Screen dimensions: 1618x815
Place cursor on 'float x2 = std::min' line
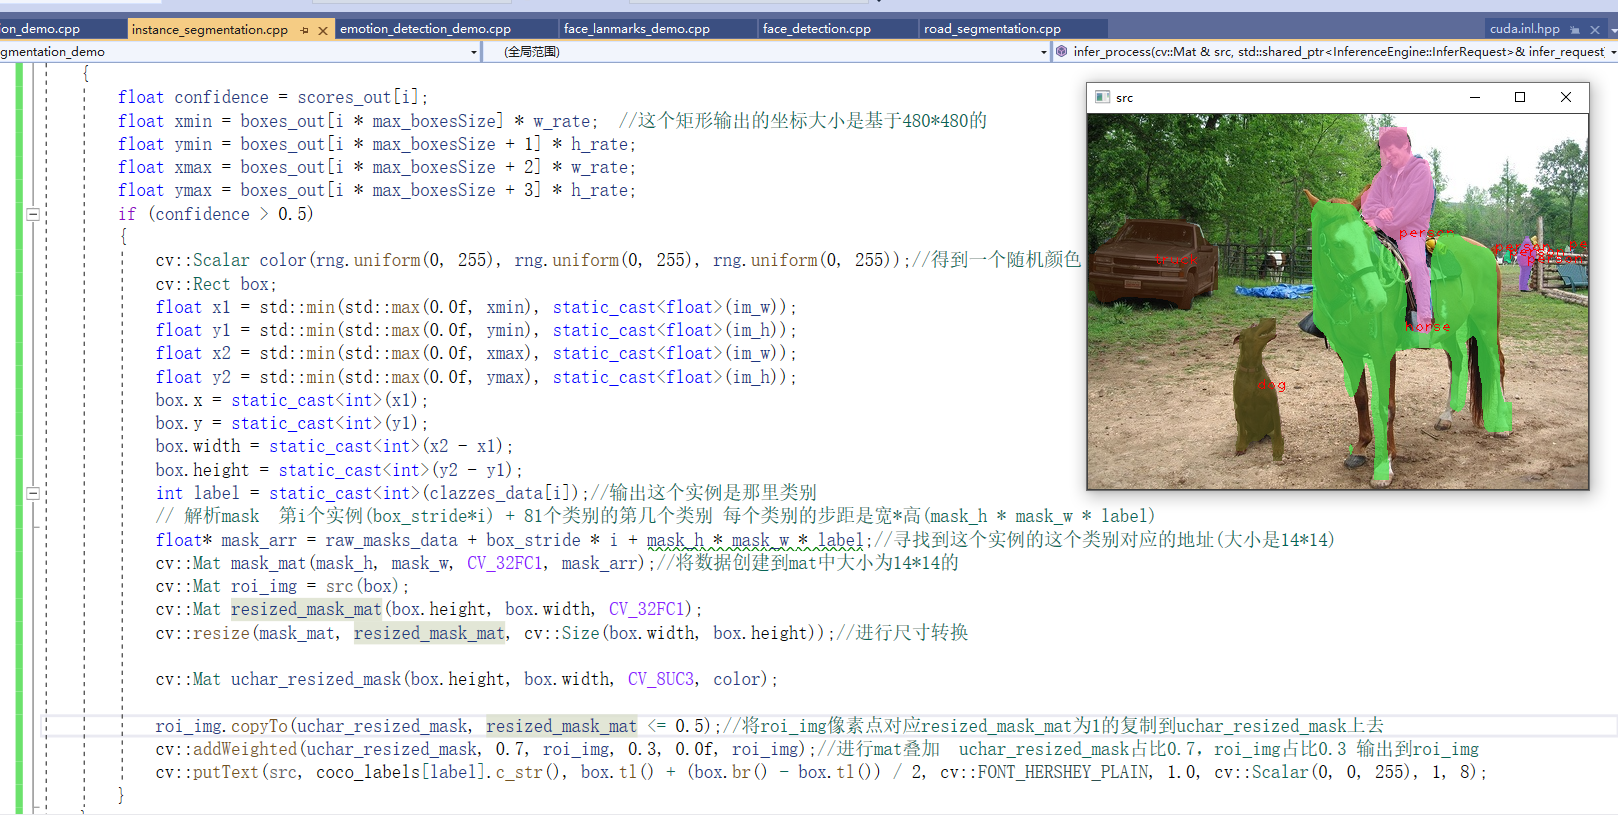(476, 353)
